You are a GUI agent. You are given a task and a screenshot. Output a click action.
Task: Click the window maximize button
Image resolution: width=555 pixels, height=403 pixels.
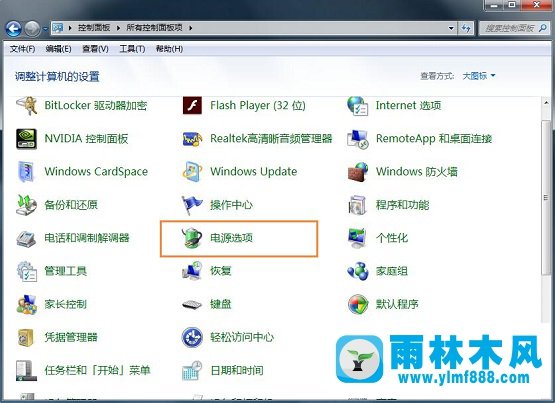(512, 5)
